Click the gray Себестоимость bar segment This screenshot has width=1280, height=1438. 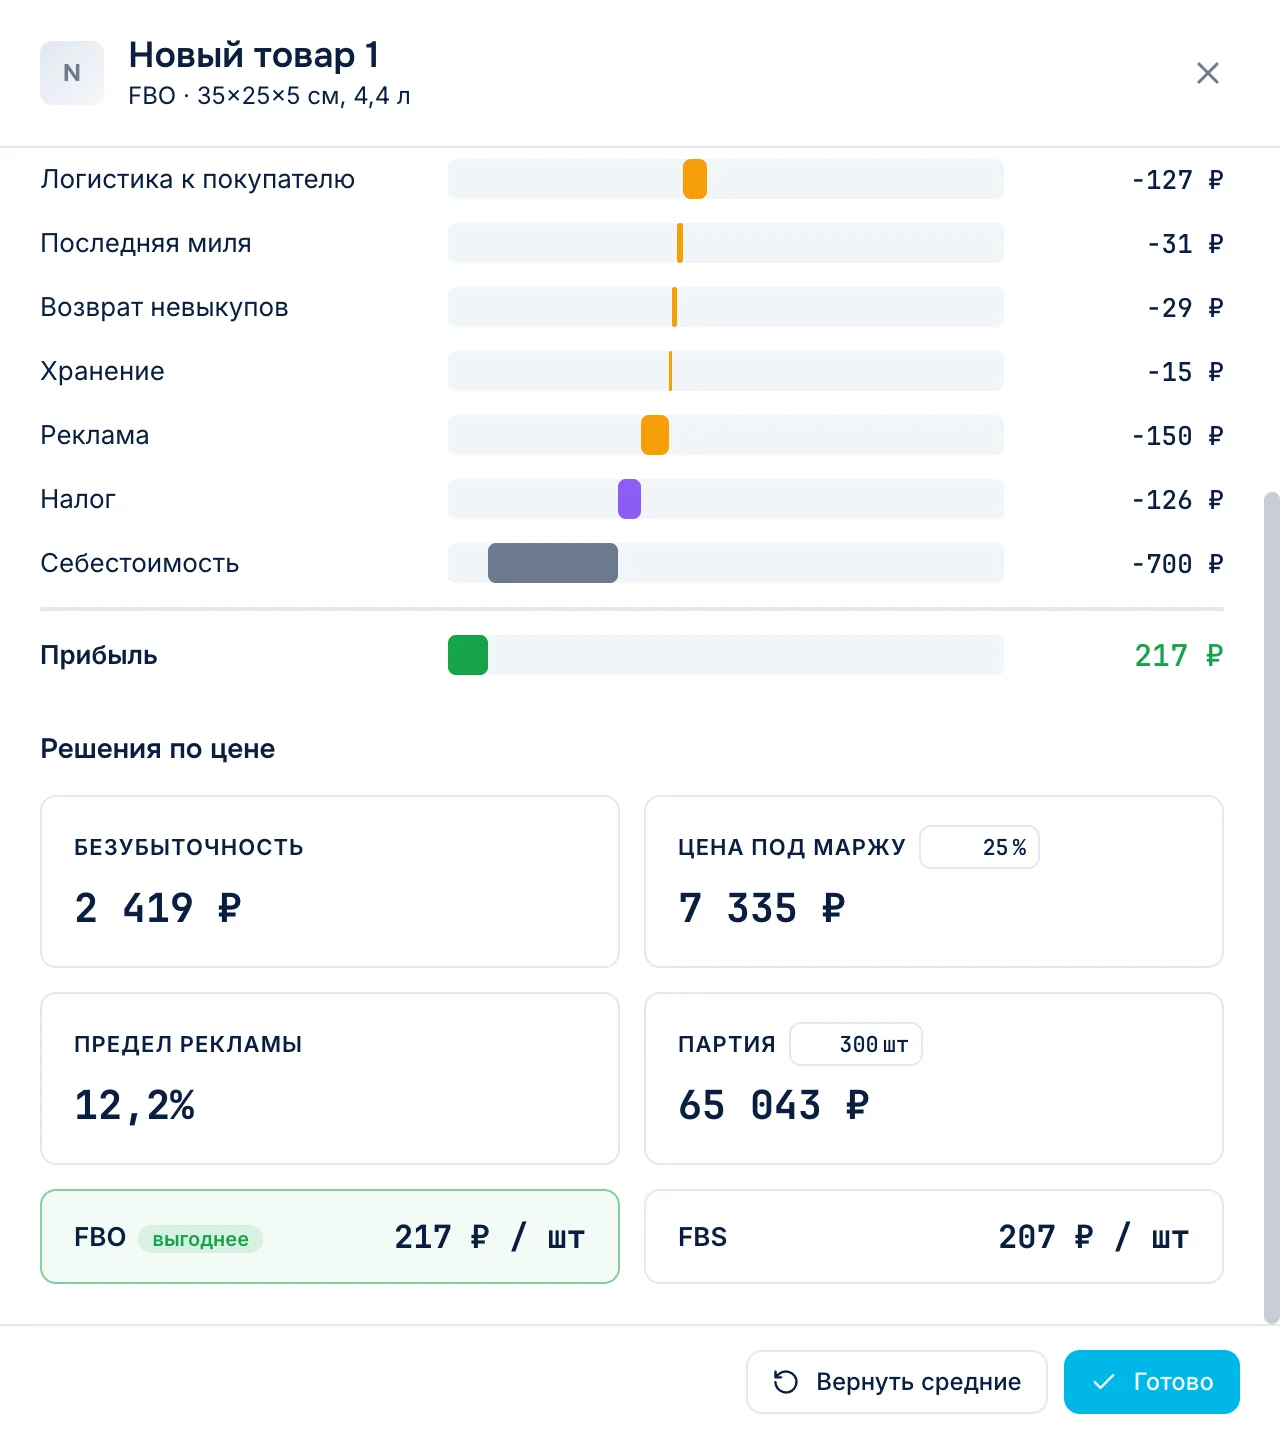click(553, 563)
